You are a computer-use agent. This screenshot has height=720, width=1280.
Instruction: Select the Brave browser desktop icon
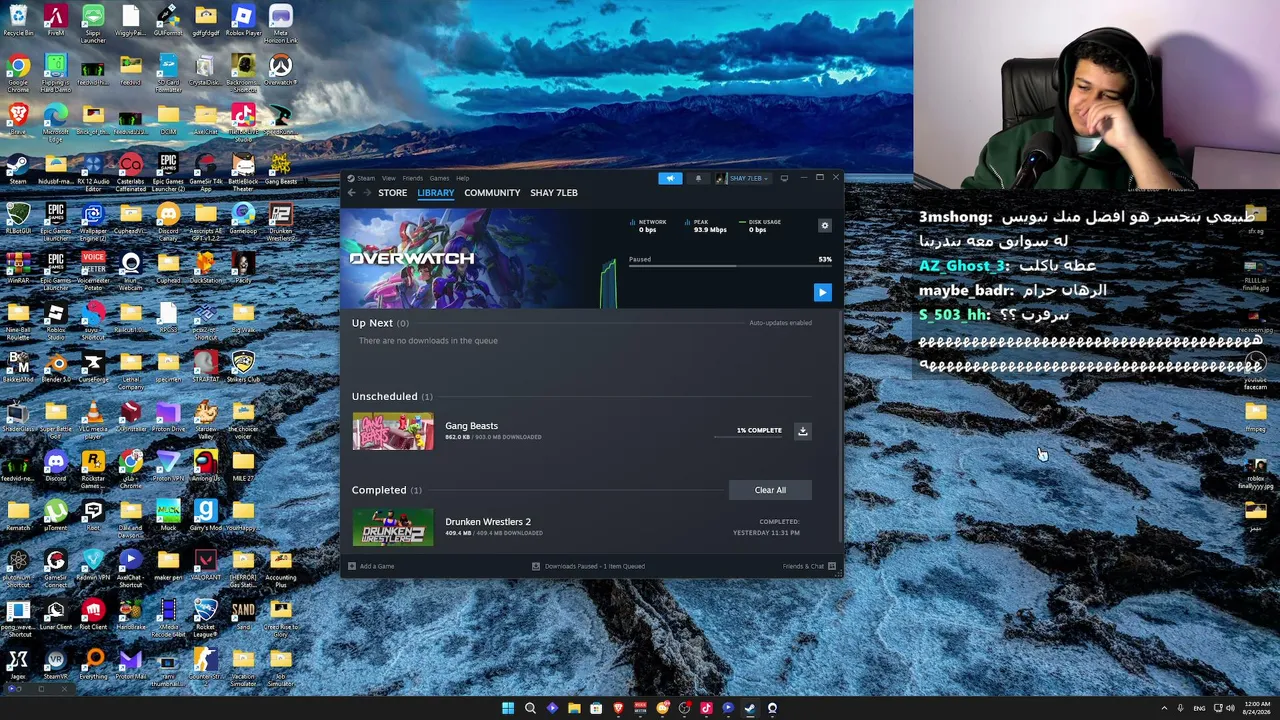coord(18,119)
